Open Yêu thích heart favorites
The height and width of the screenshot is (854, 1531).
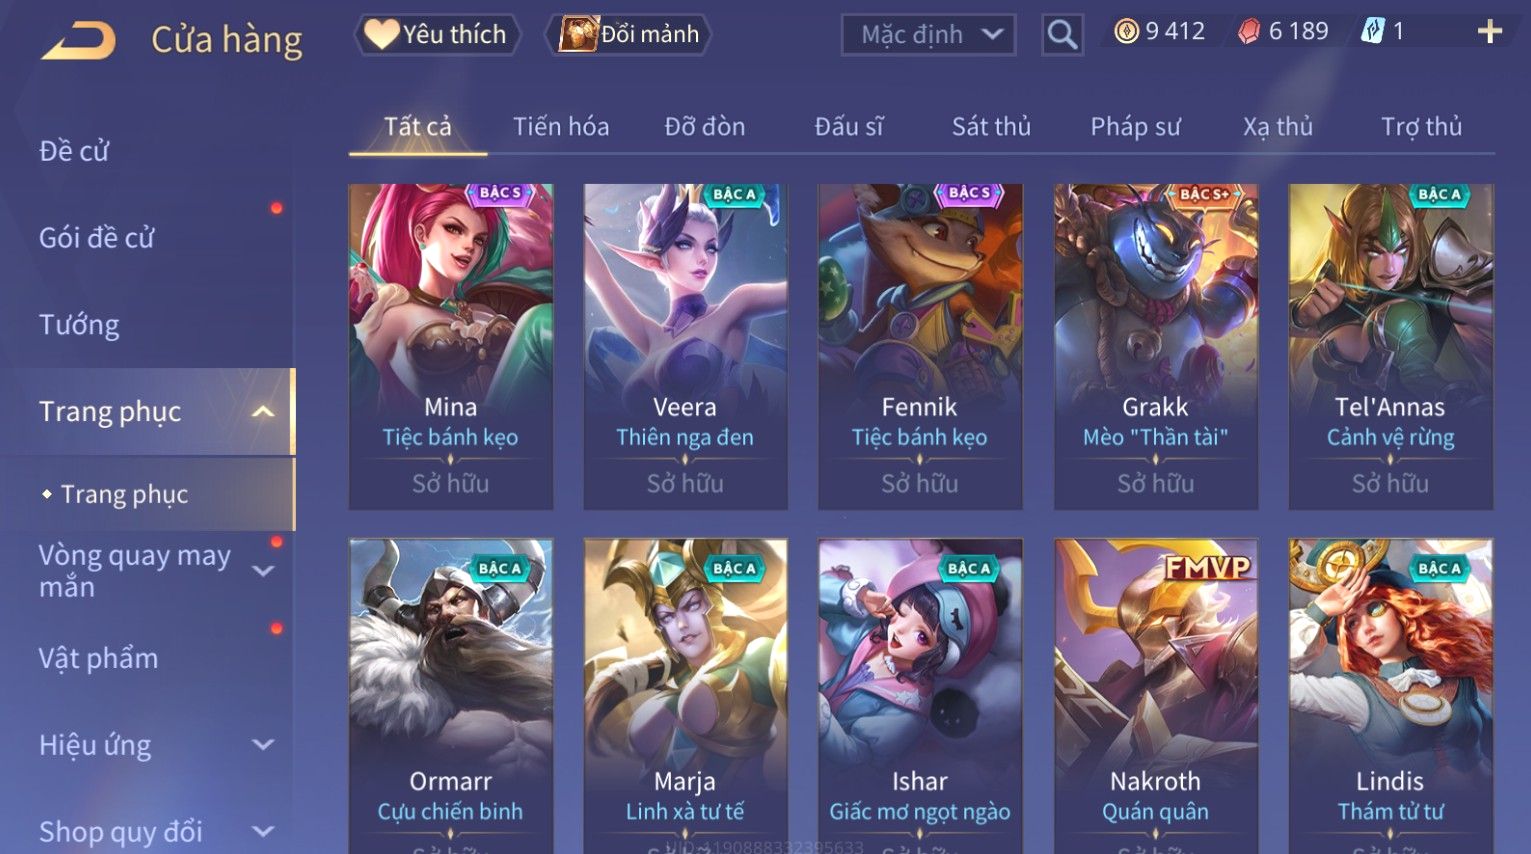tap(437, 34)
